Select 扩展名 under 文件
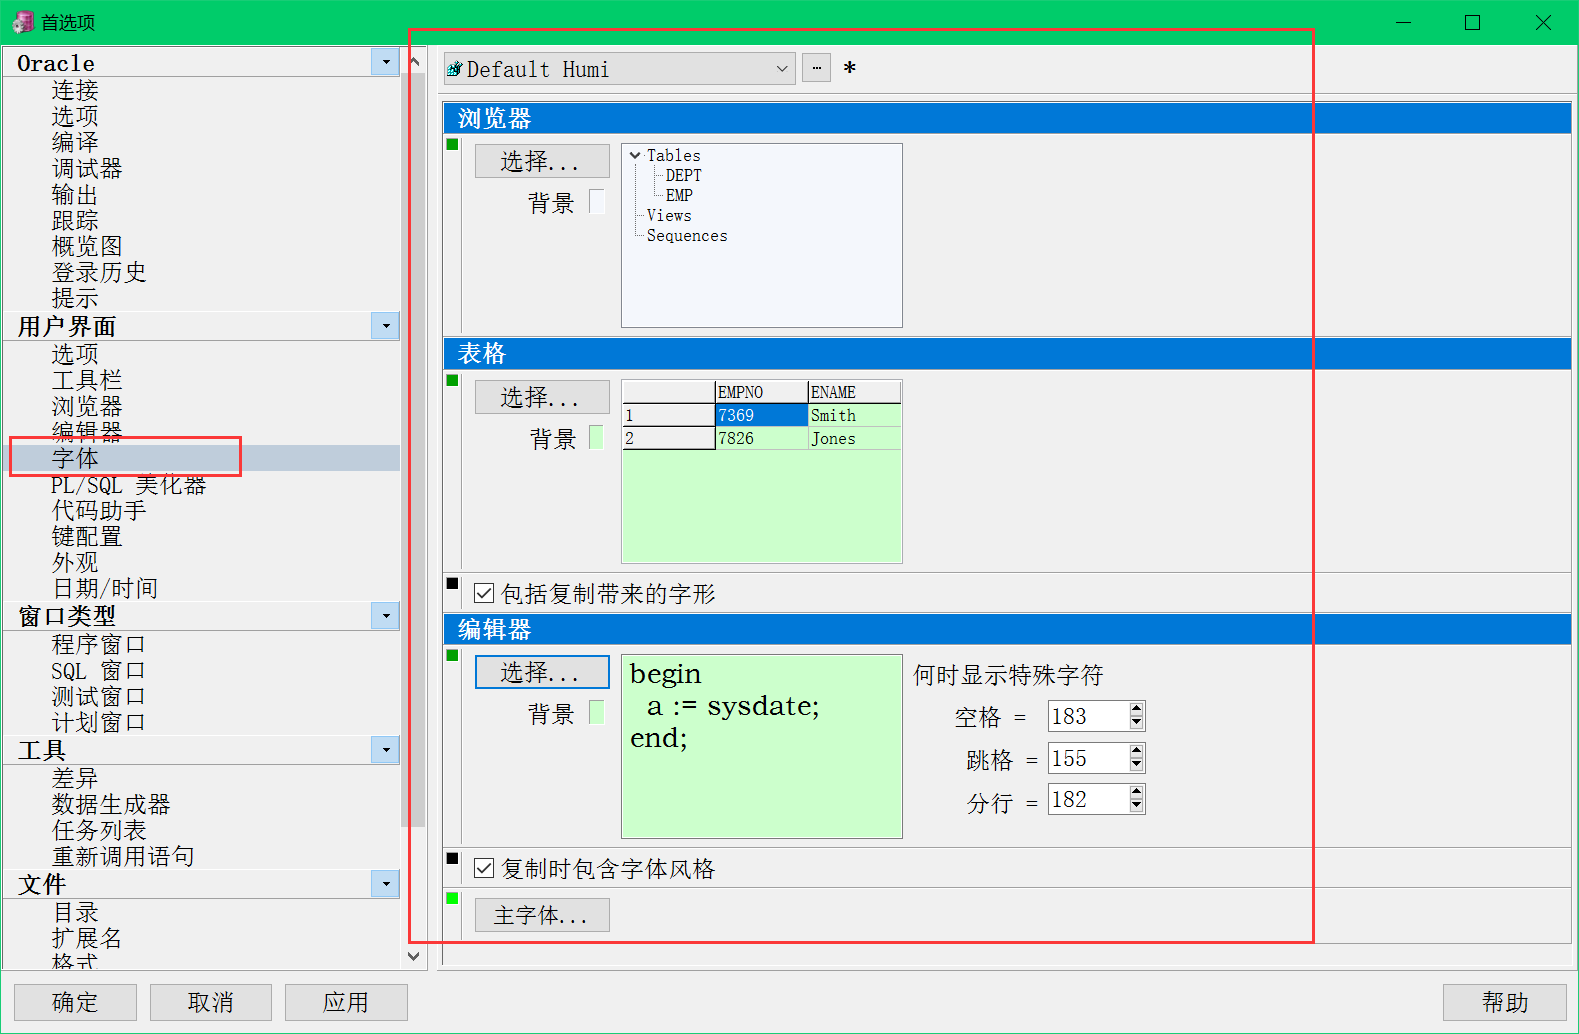This screenshot has width=1579, height=1034. pyautogui.click(x=87, y=938)
